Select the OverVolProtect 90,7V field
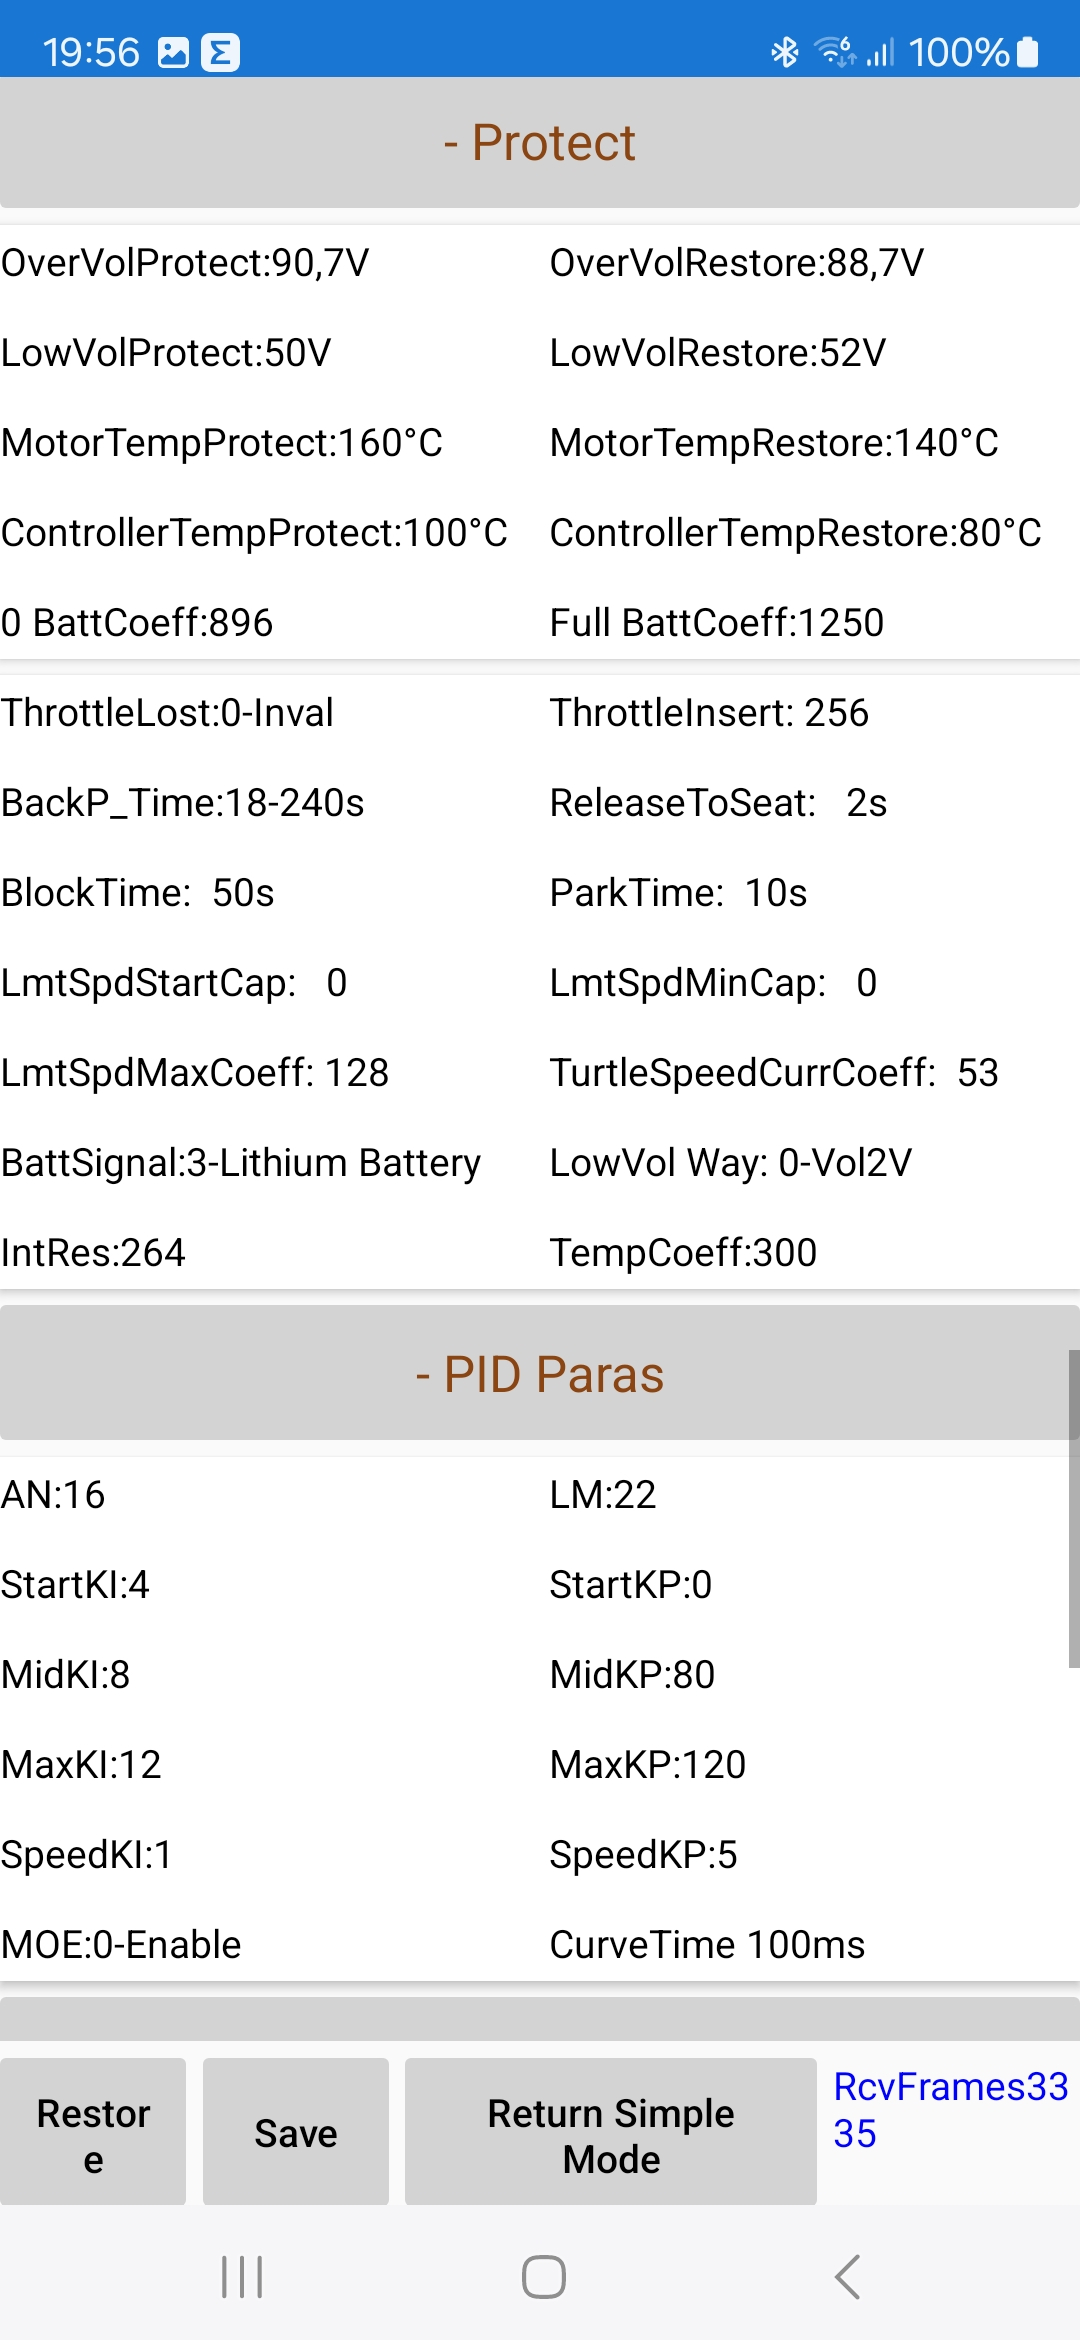The width and height of the screenshot is (1080, 2340). tap(185, 263)
